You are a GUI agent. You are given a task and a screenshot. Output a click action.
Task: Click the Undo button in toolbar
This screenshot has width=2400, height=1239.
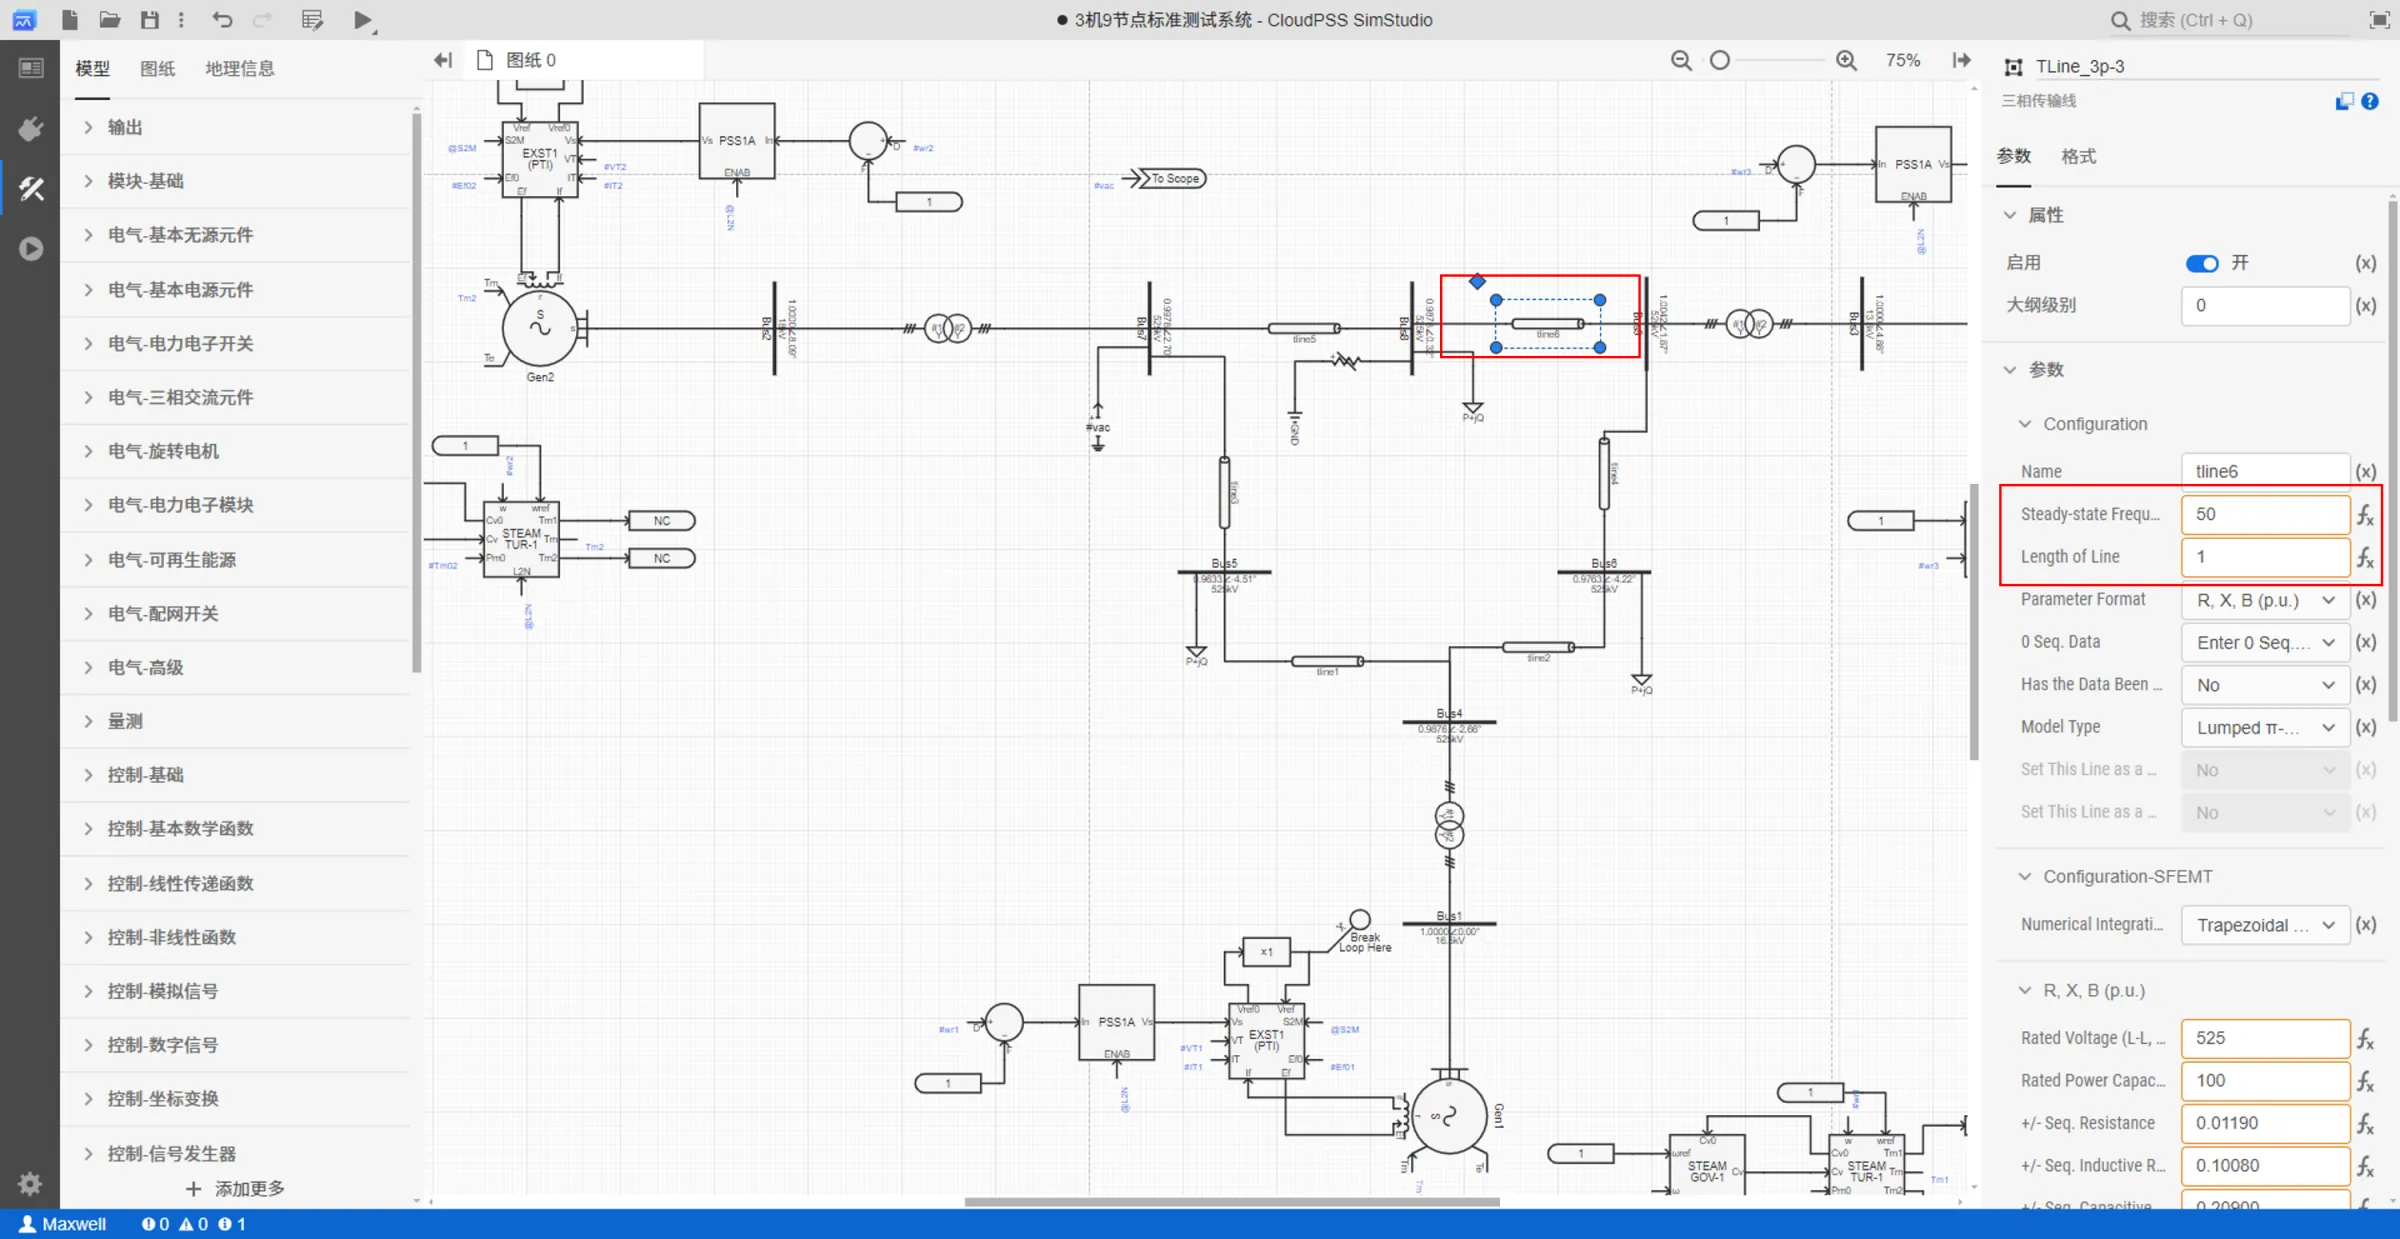pyautogui.click(x=221, y=19)
